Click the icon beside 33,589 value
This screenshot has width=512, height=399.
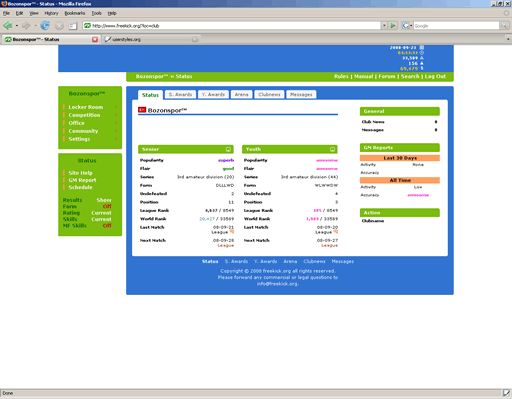[422, 58]
